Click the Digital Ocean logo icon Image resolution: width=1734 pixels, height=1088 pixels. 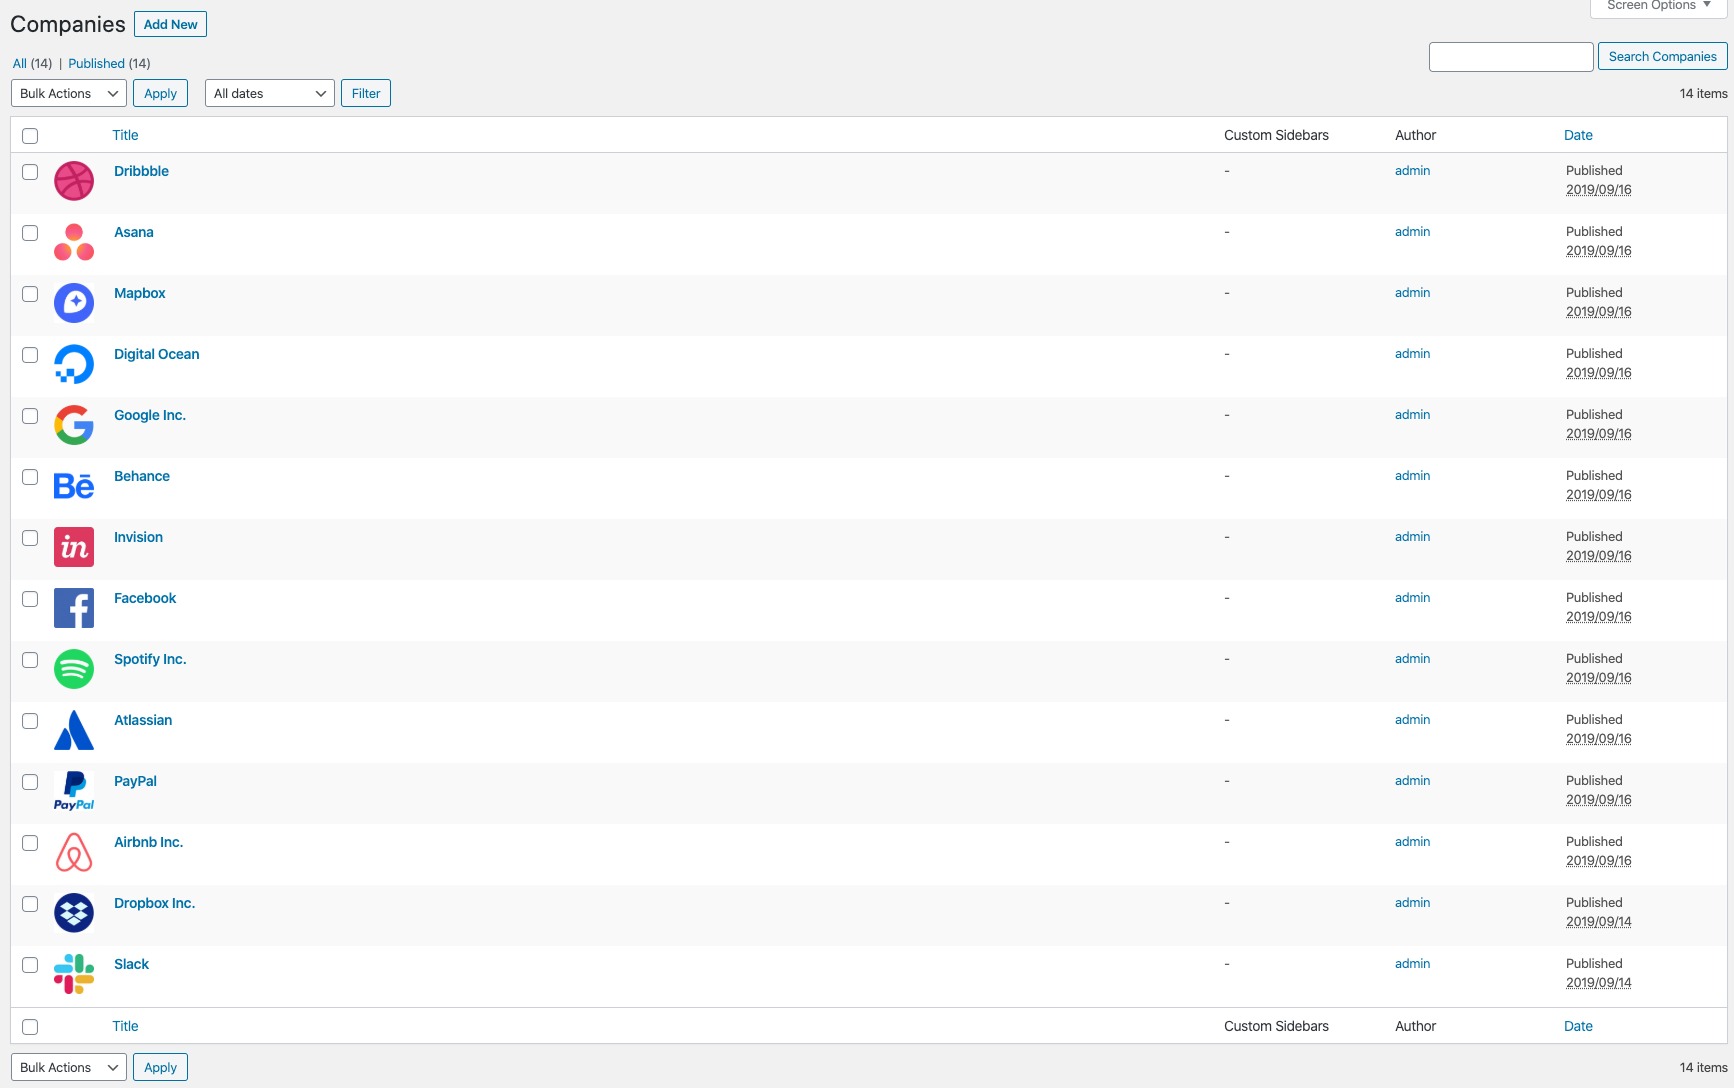pos(74,365)
